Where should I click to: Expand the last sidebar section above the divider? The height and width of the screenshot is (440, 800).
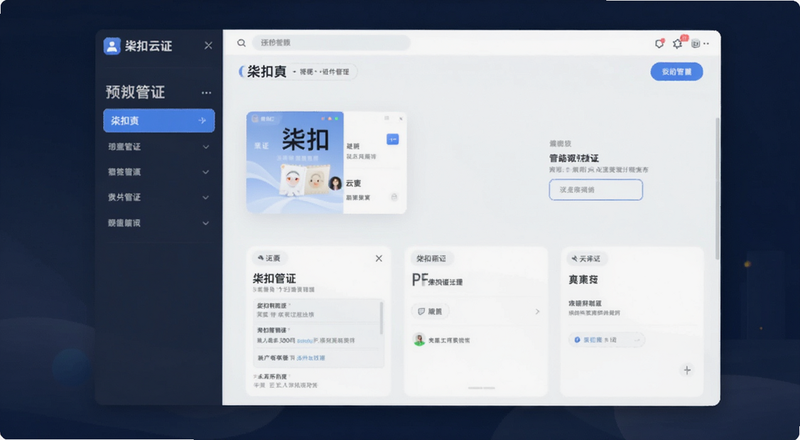tap(159, 223)
